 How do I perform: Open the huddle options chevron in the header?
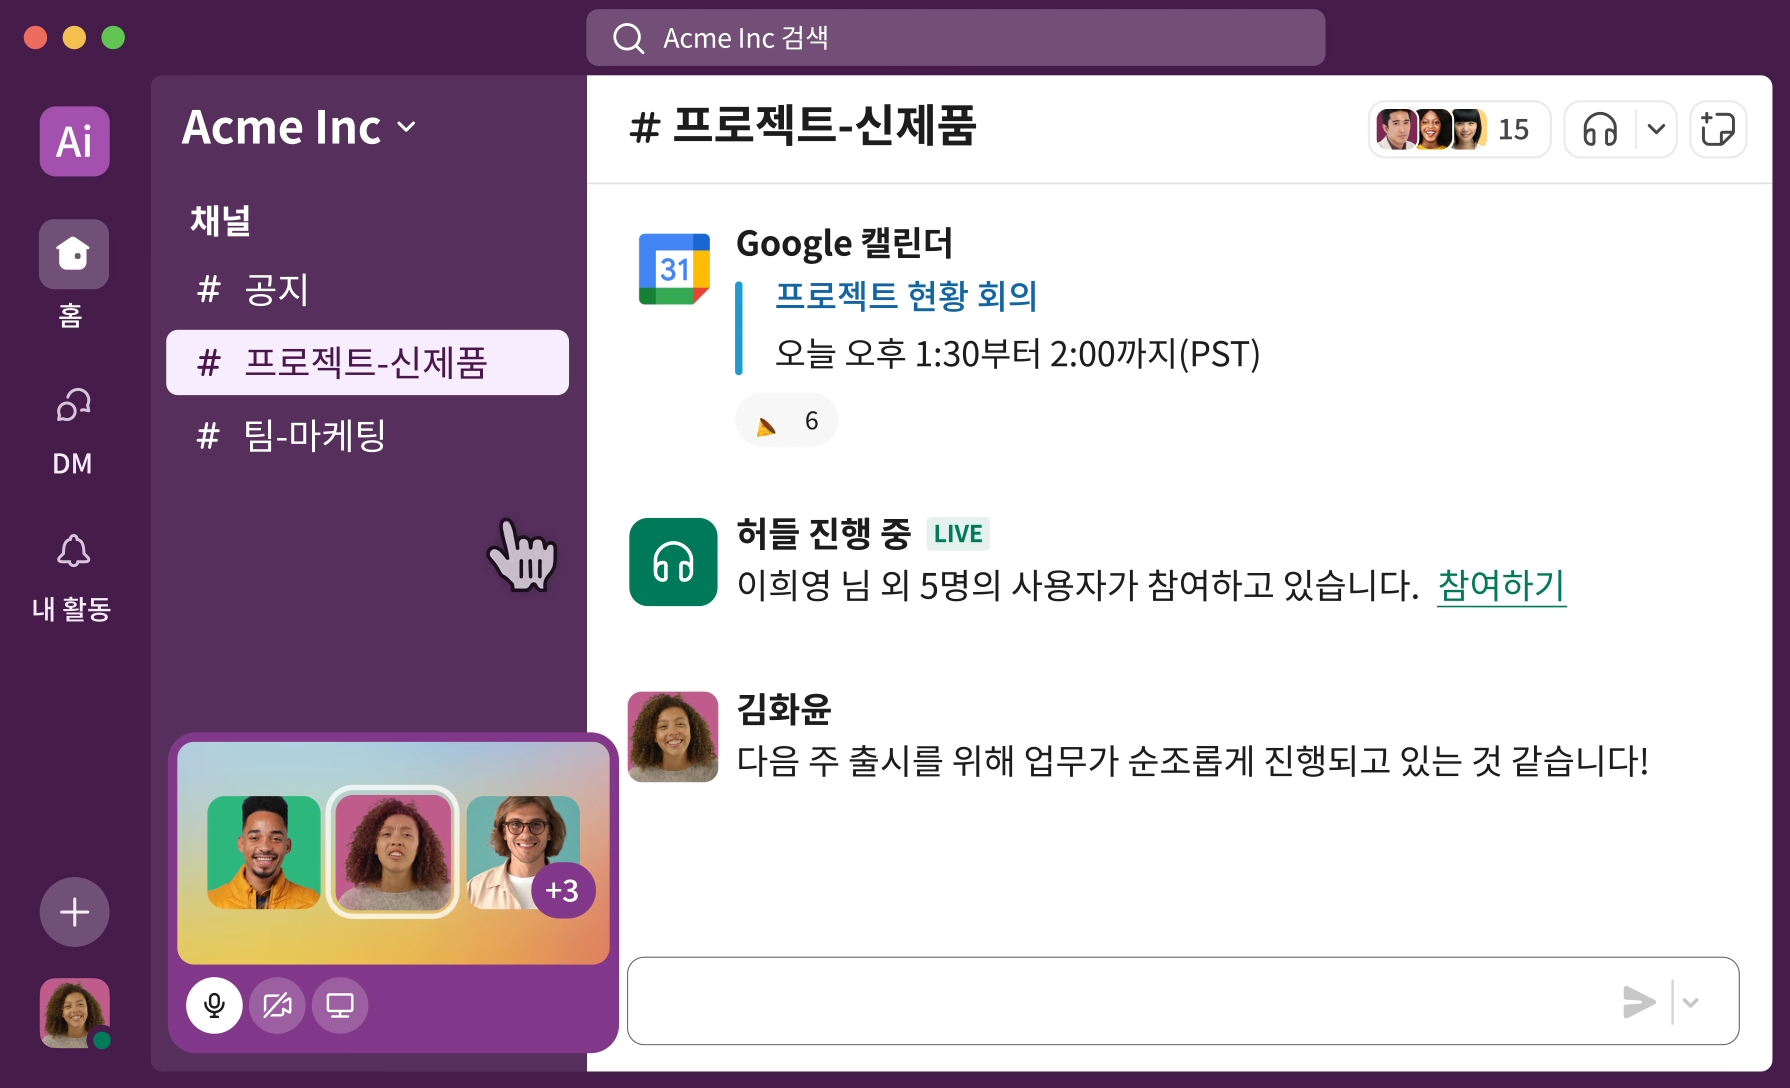coord(1655,129)
